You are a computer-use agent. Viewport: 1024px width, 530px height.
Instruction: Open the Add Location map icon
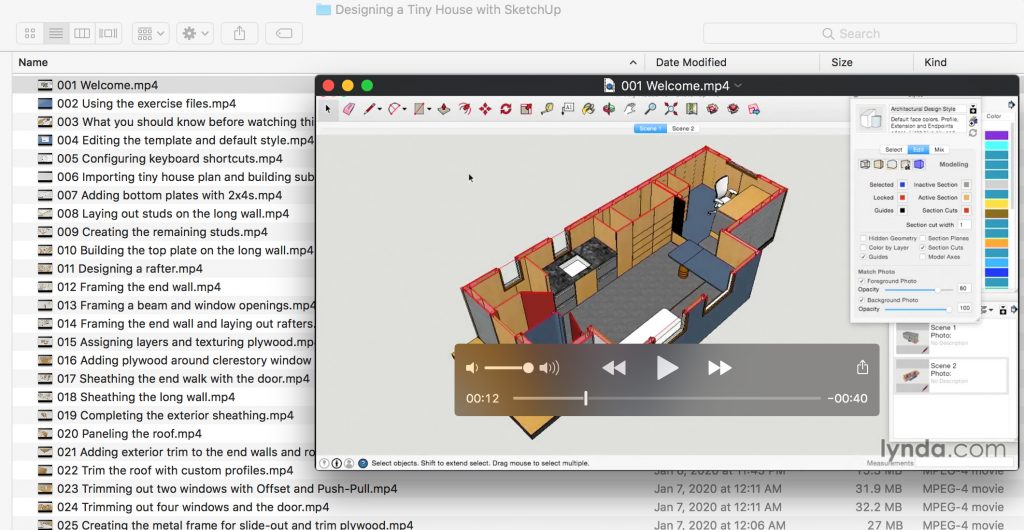[x=692, y=109]
